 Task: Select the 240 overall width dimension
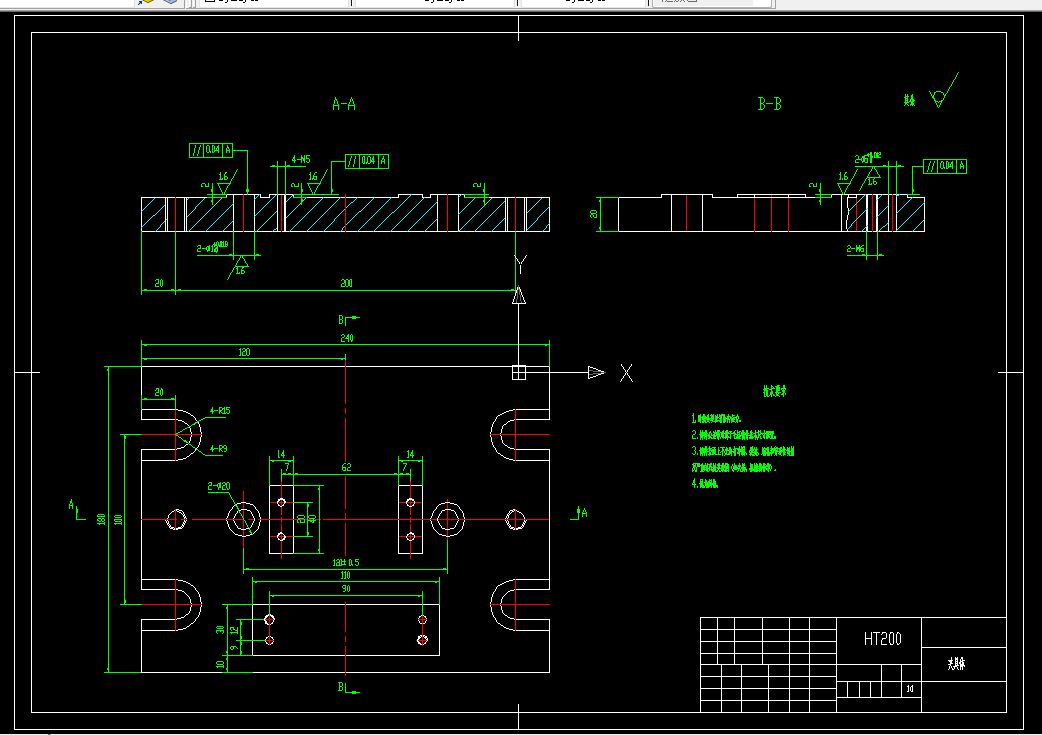[347, 338]
